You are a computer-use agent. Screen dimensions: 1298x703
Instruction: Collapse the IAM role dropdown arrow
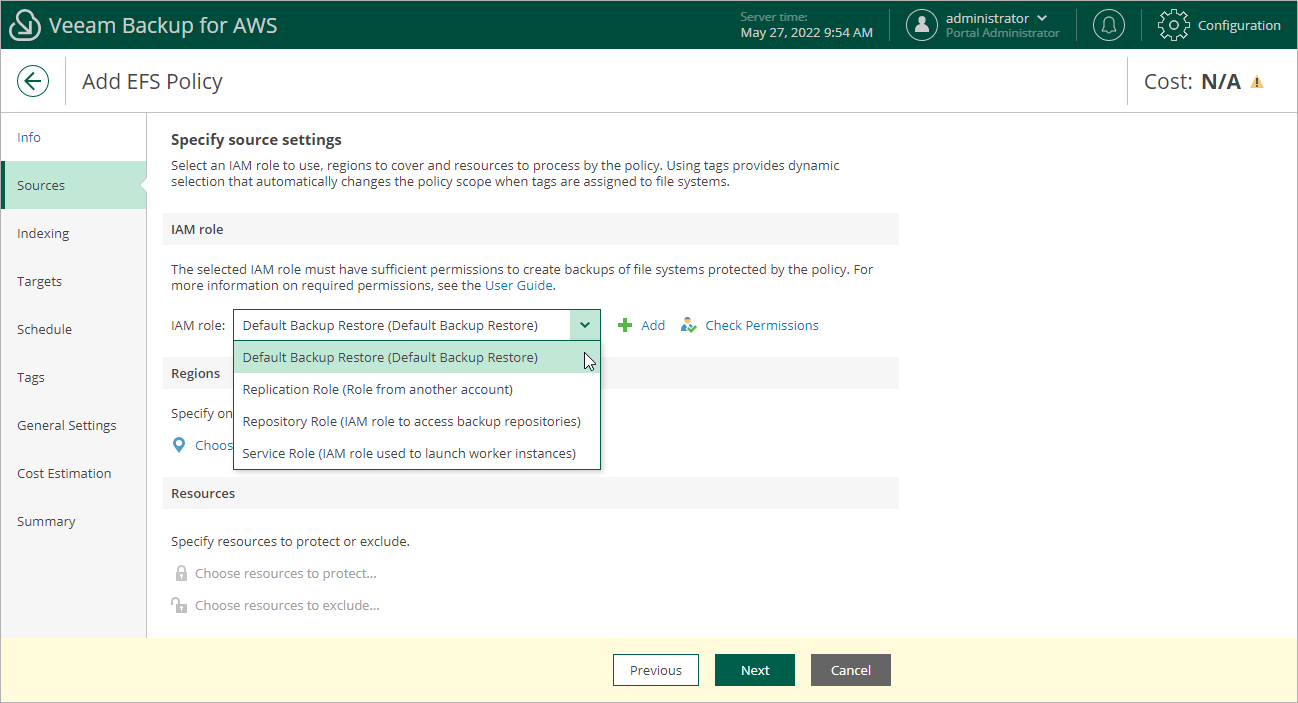(585, 325)
